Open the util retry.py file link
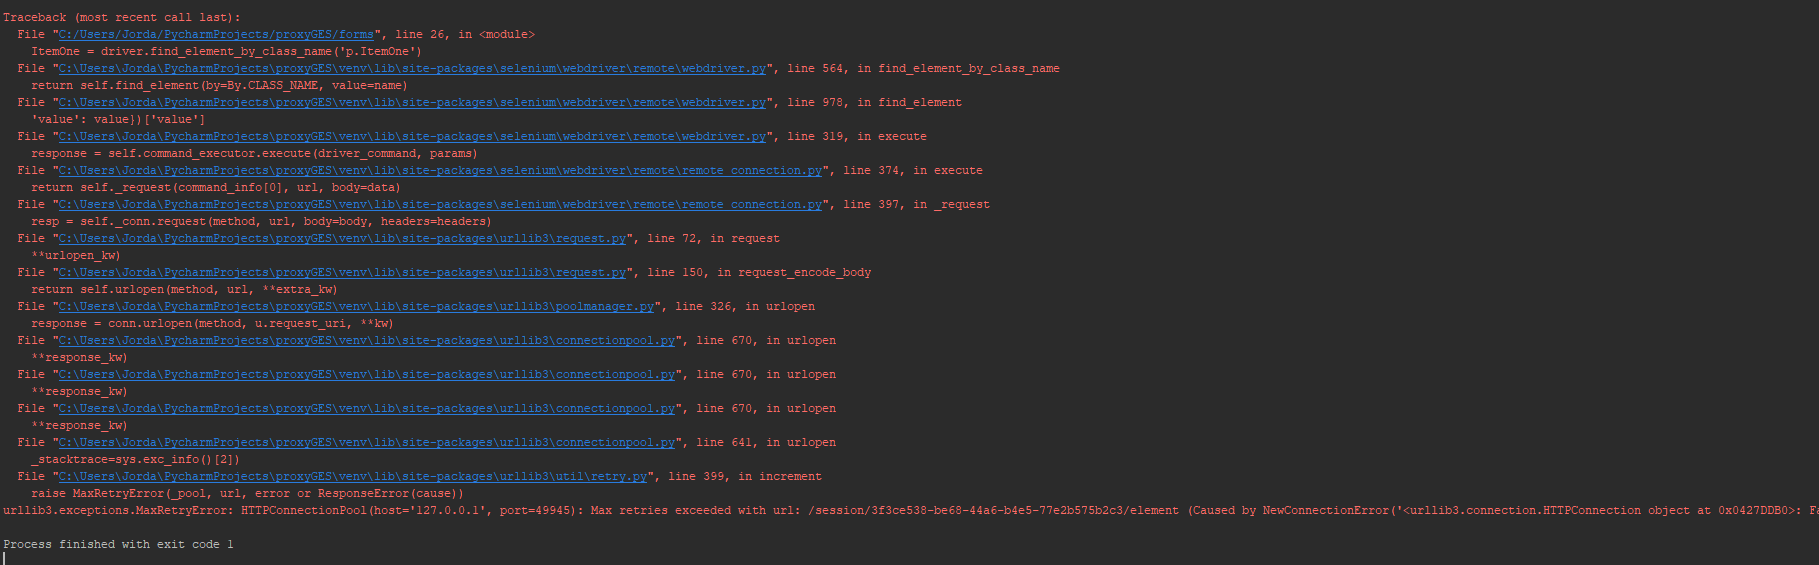 tap(352, 476)
